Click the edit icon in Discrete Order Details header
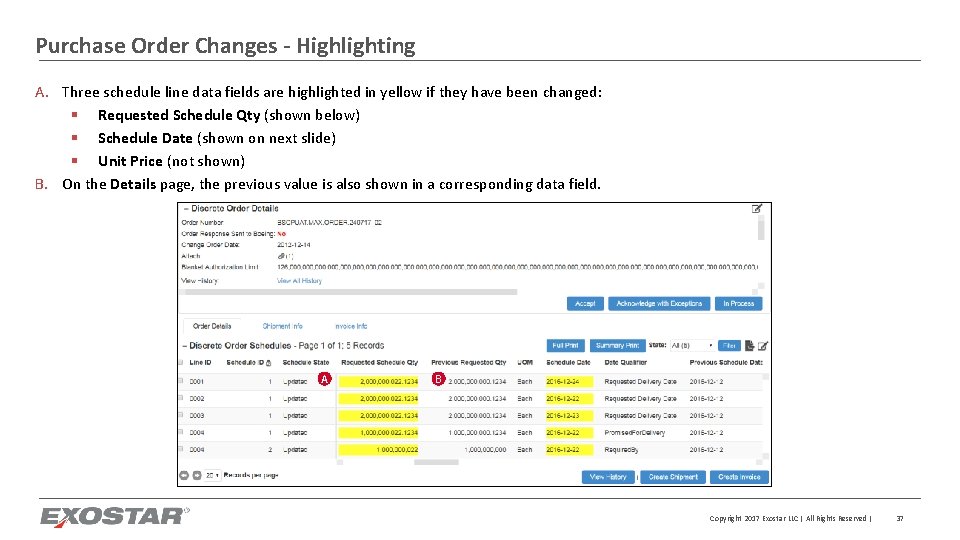This screenshot has width=960, height=540. (x=757, y=209)
